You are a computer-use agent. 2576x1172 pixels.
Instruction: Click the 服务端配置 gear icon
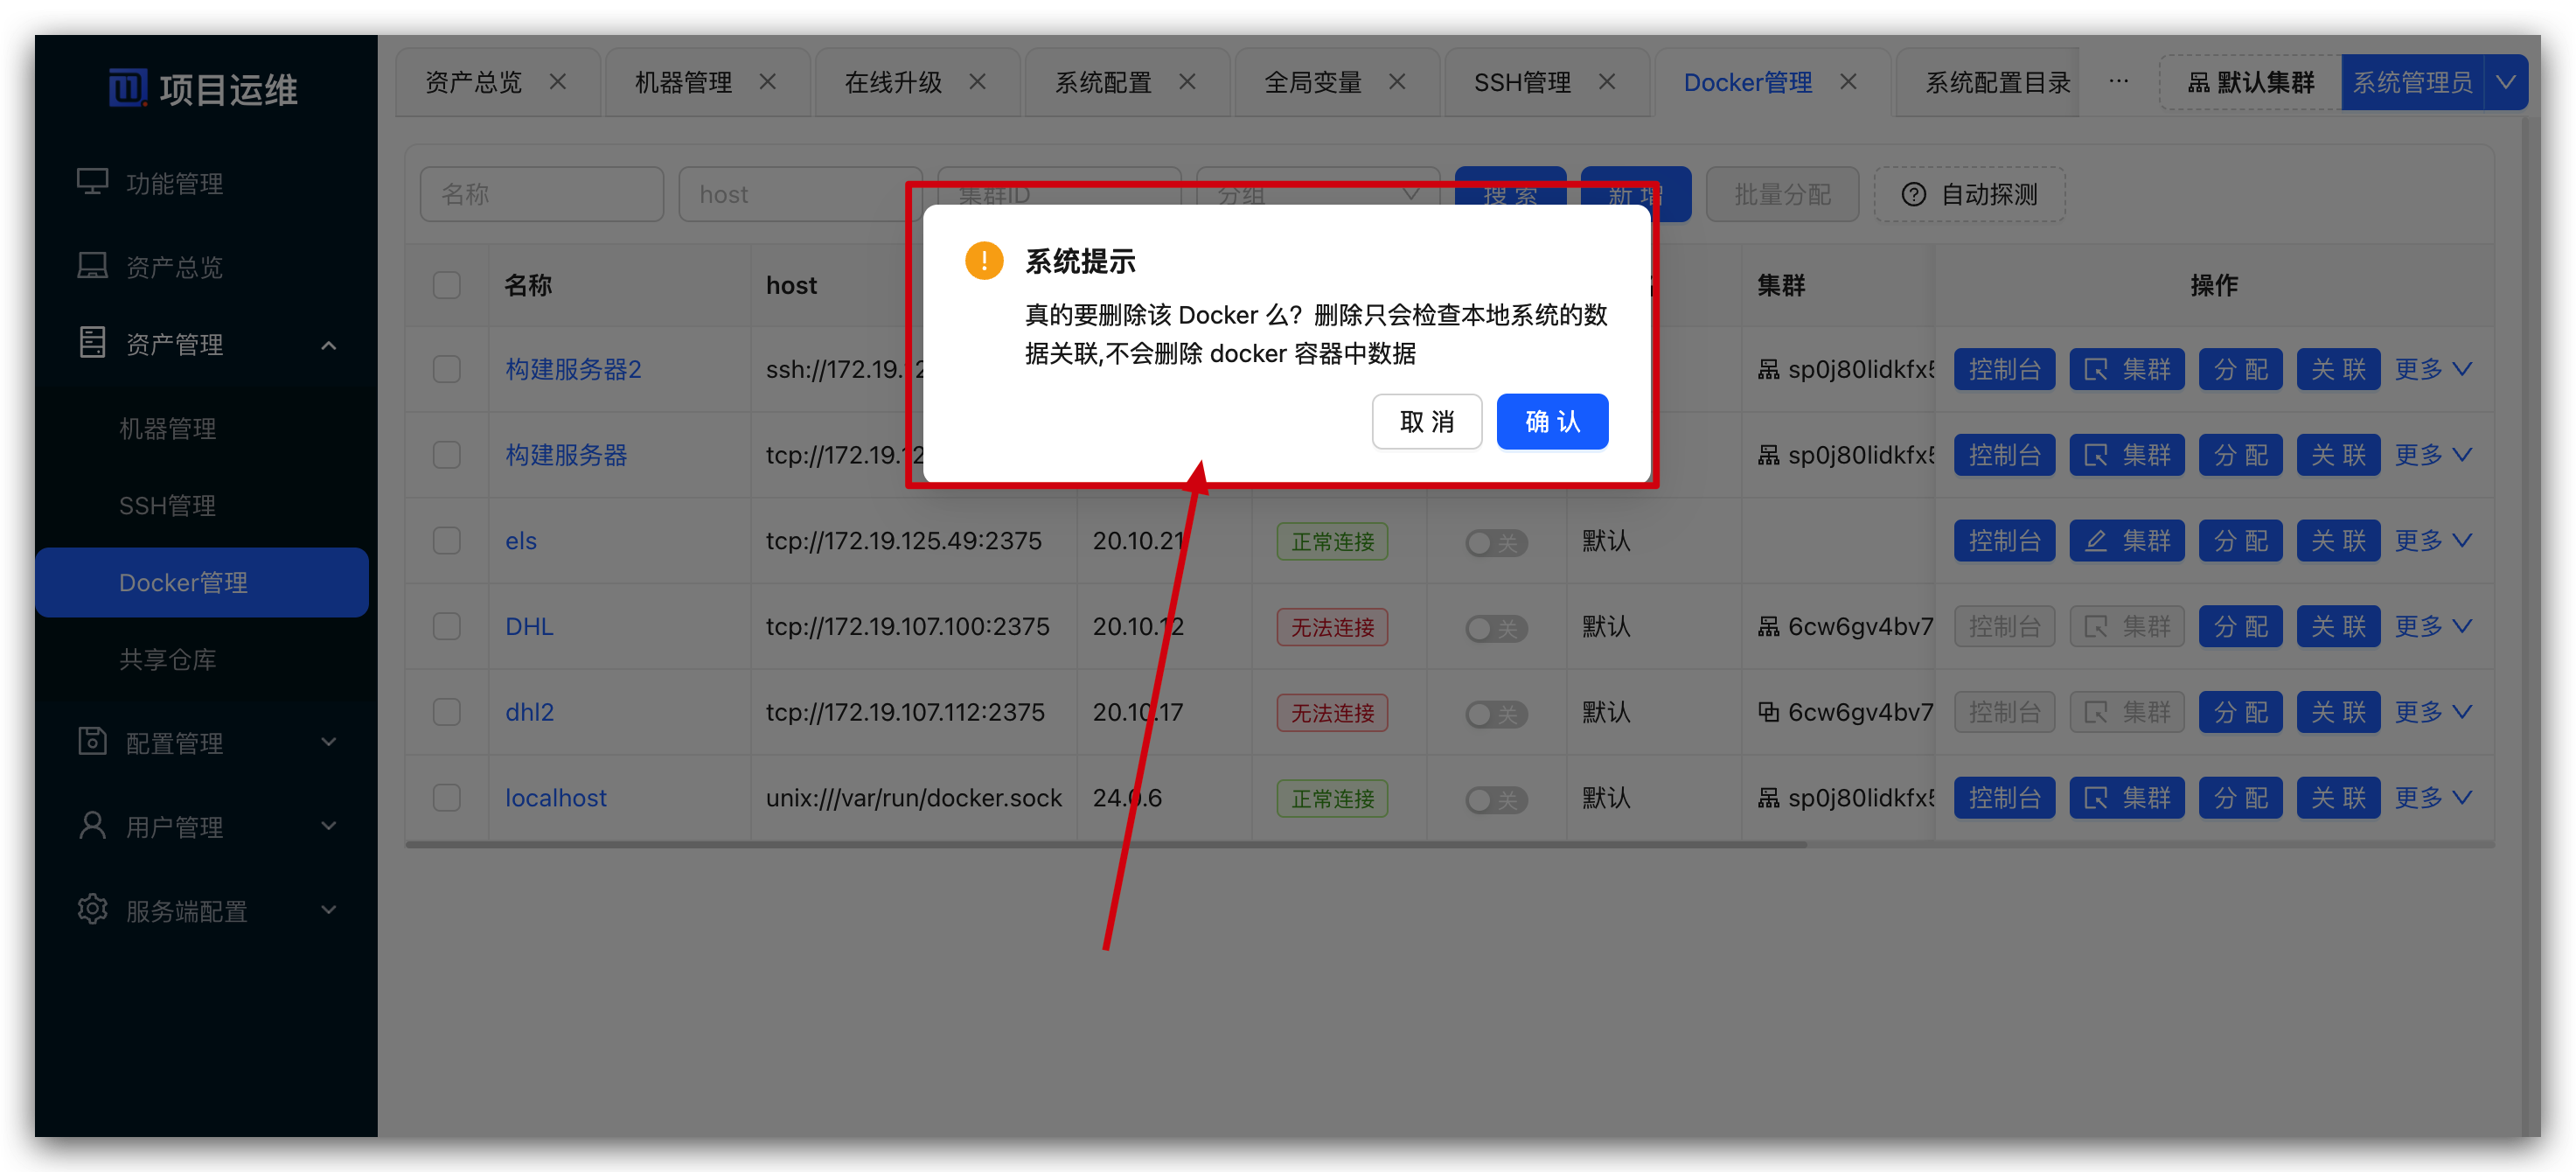93,909
